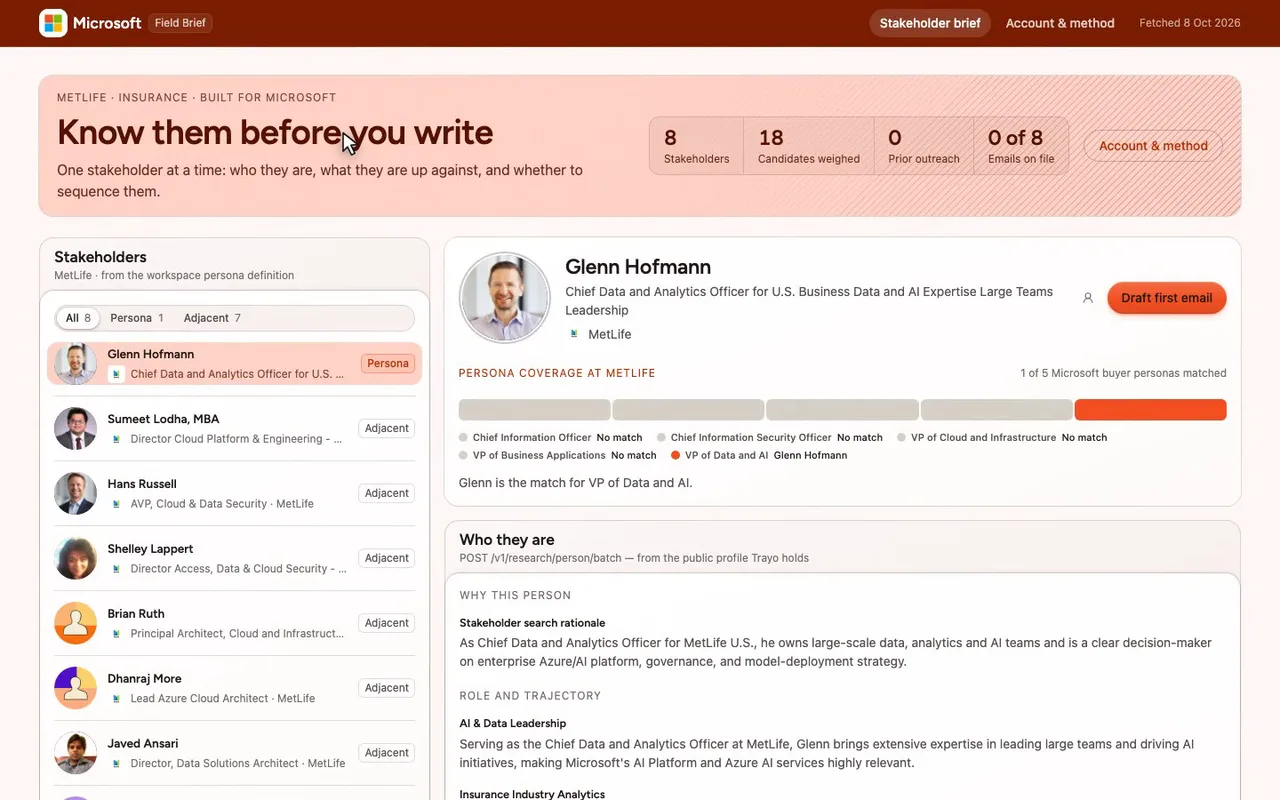Select Javed Ansari's avatar photo
The width and height of the screenshot is (1280, 800).
(x=76, y=753)
